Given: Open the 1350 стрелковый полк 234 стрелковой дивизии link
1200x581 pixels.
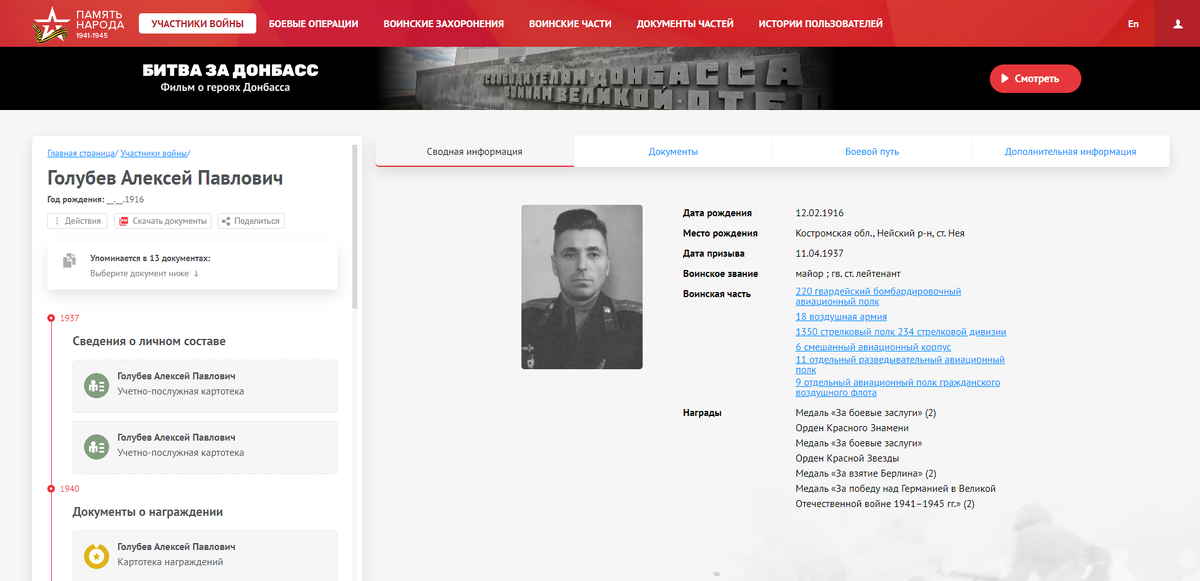Looking at the screenshot, I should 900,332.
